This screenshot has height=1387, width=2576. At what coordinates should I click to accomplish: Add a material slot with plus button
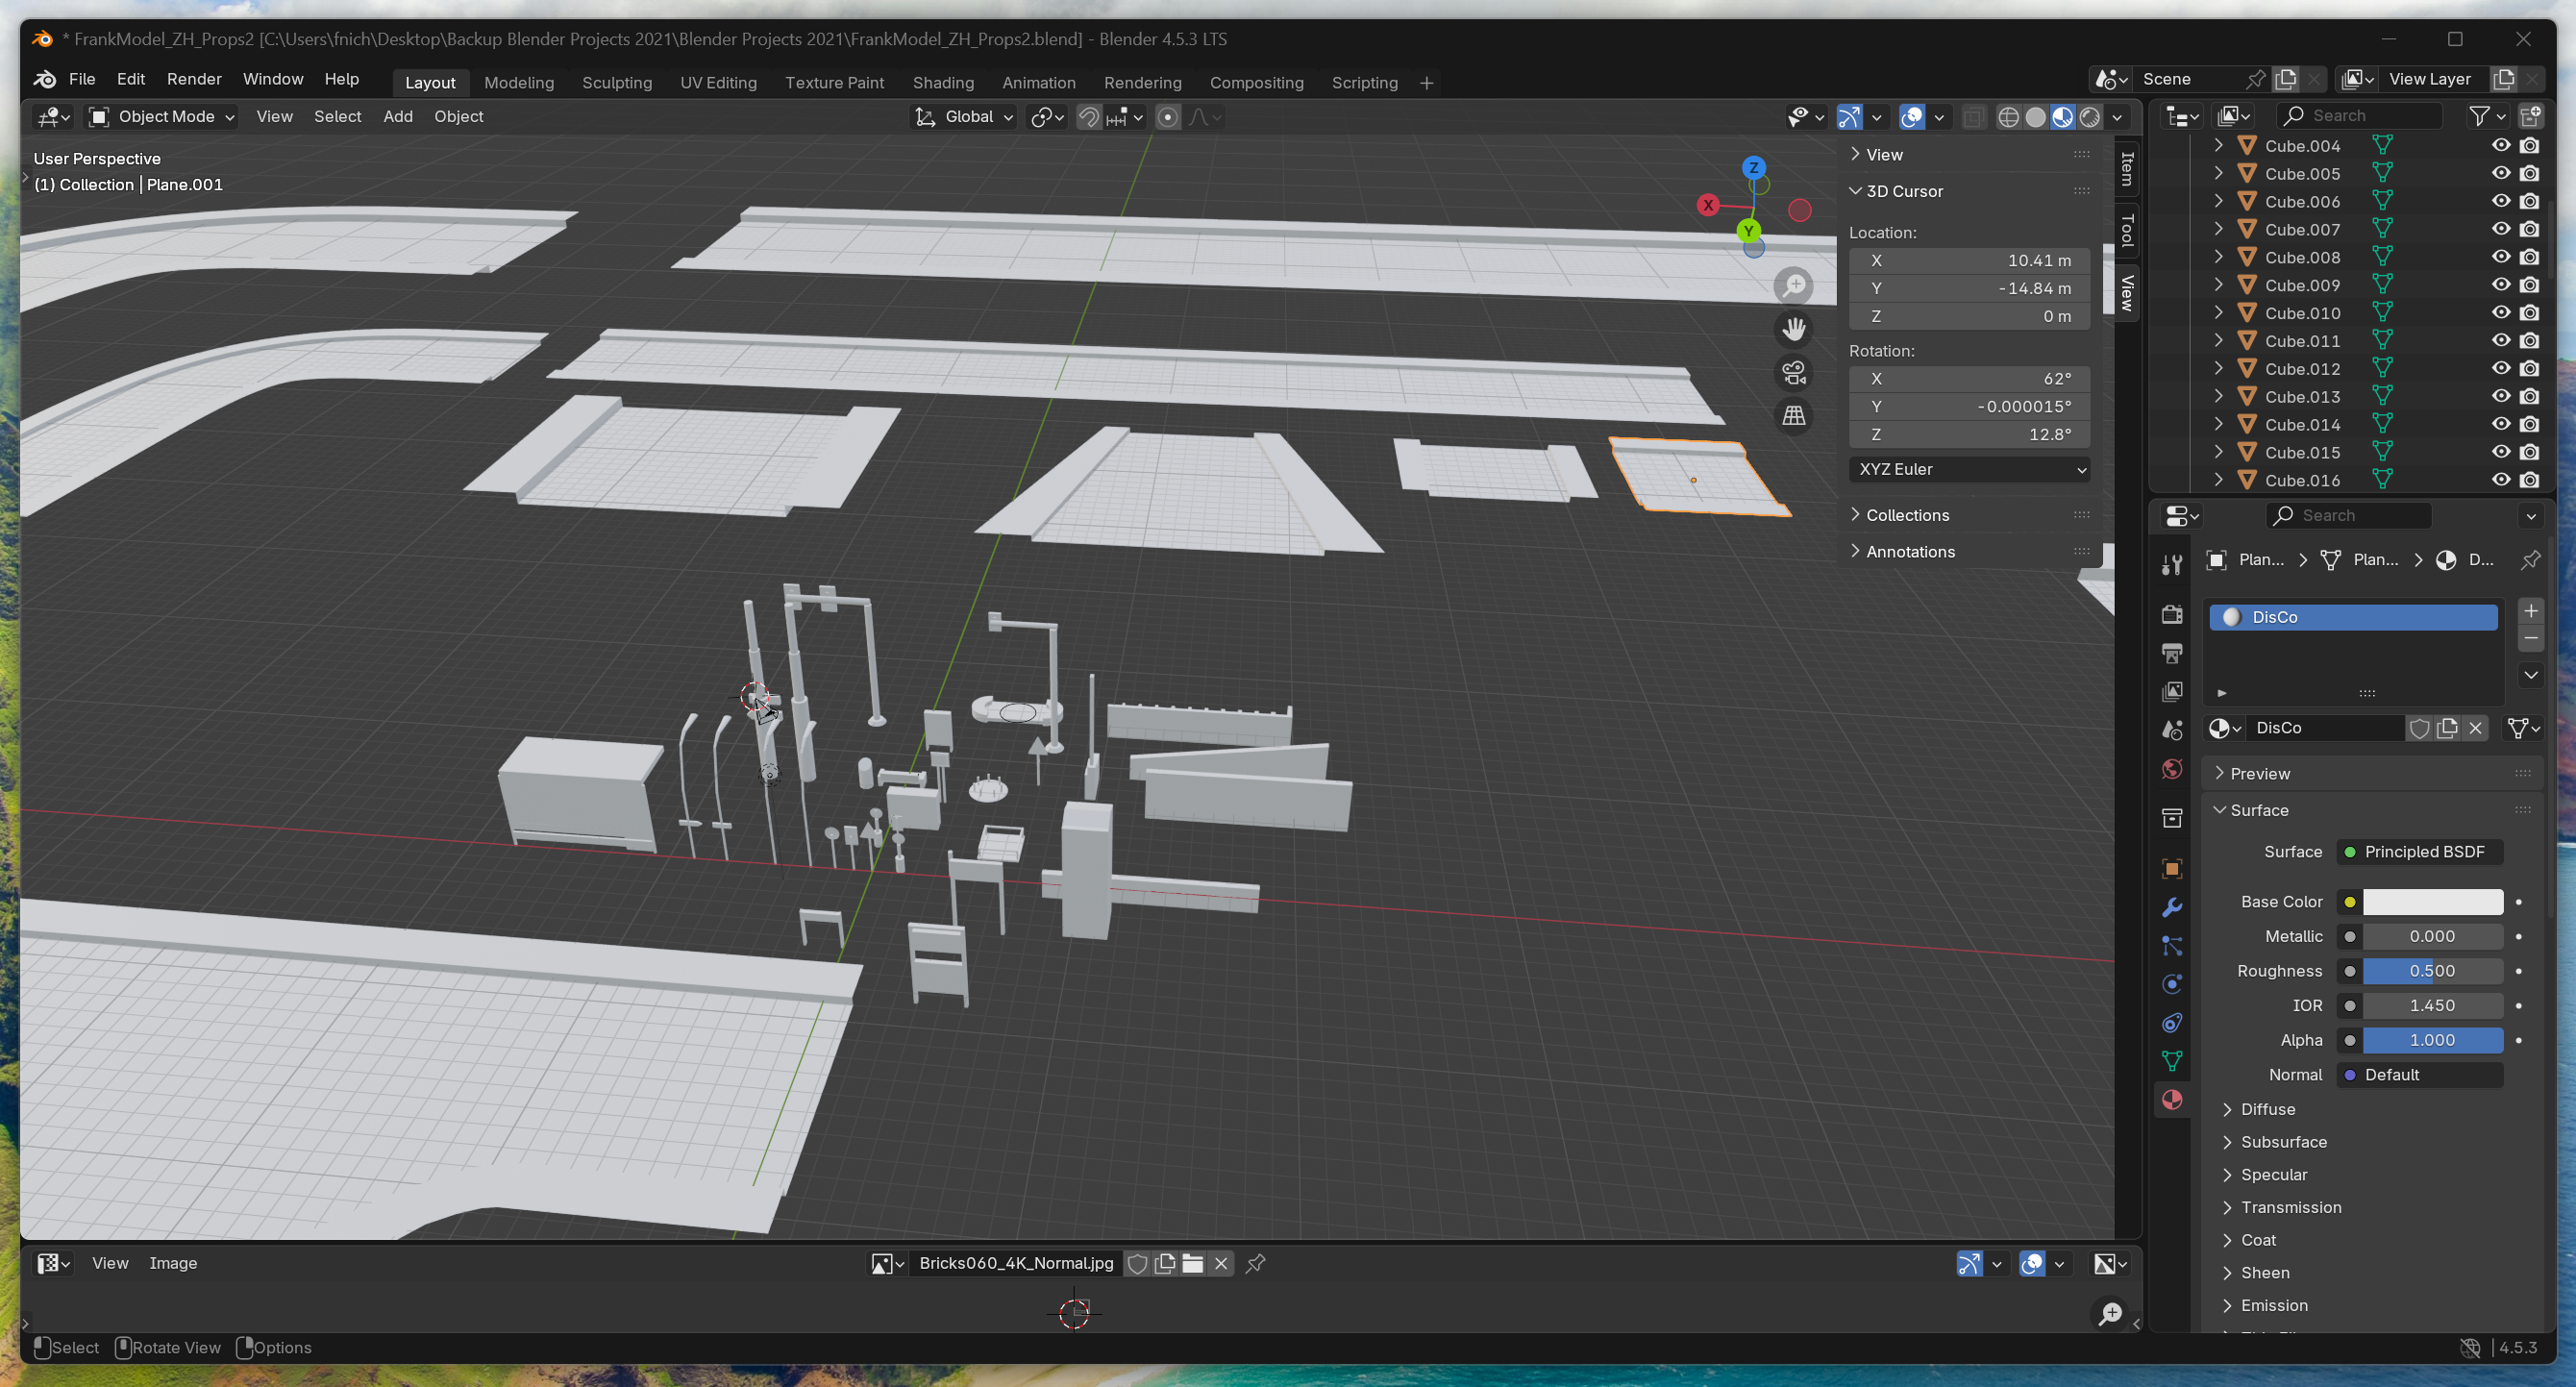coord(2531,611)
